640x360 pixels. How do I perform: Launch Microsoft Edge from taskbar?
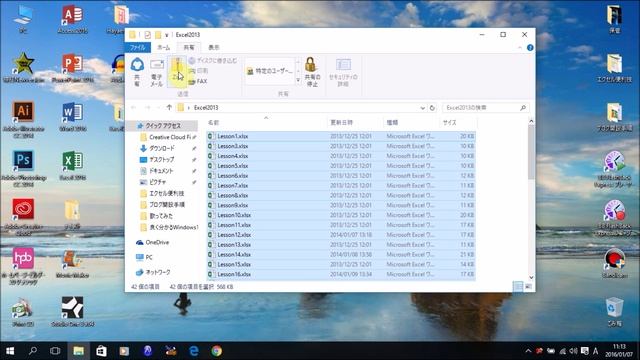(x=194, y=351)
